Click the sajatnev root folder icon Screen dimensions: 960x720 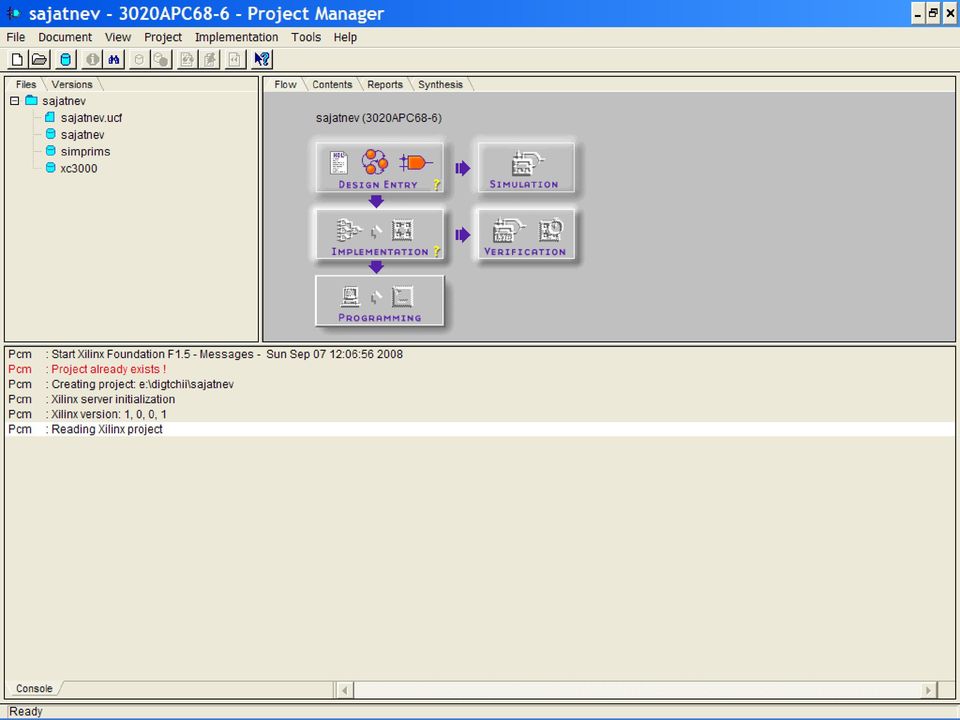click(x=31, y=100)
